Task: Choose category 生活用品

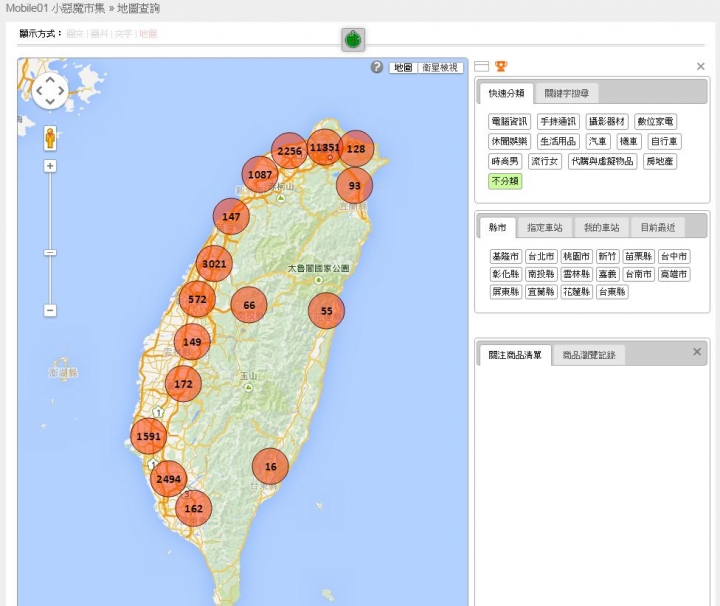Action: (x=558, y=141)
